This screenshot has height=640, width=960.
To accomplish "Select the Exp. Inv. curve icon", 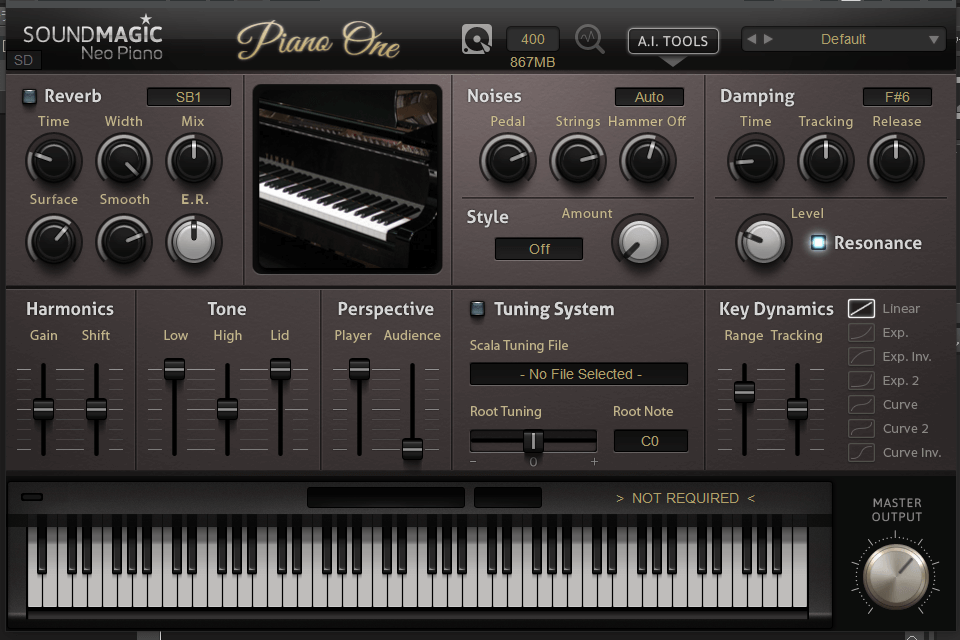I will (x=861, y=356).
